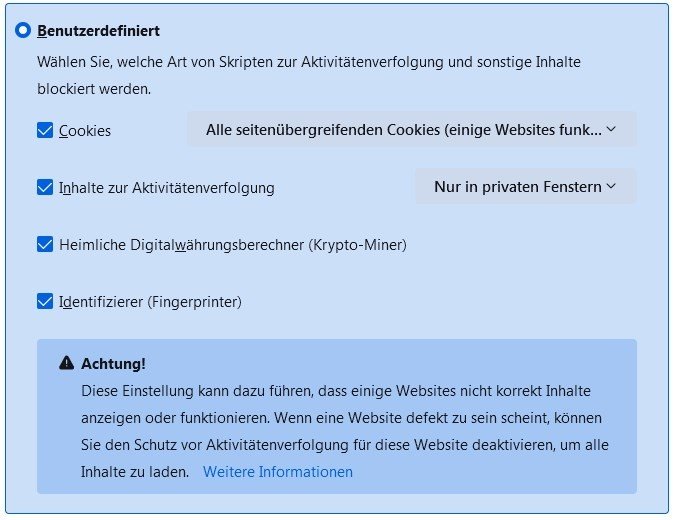The height and width of the screenshot is (520, 676).
Task: Click the 'Achtung!' warning heading
Action: tap(113, 364)
